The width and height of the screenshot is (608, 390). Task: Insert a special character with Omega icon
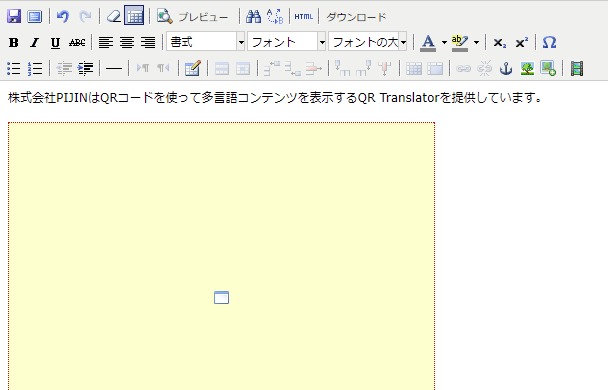(549, 42)
